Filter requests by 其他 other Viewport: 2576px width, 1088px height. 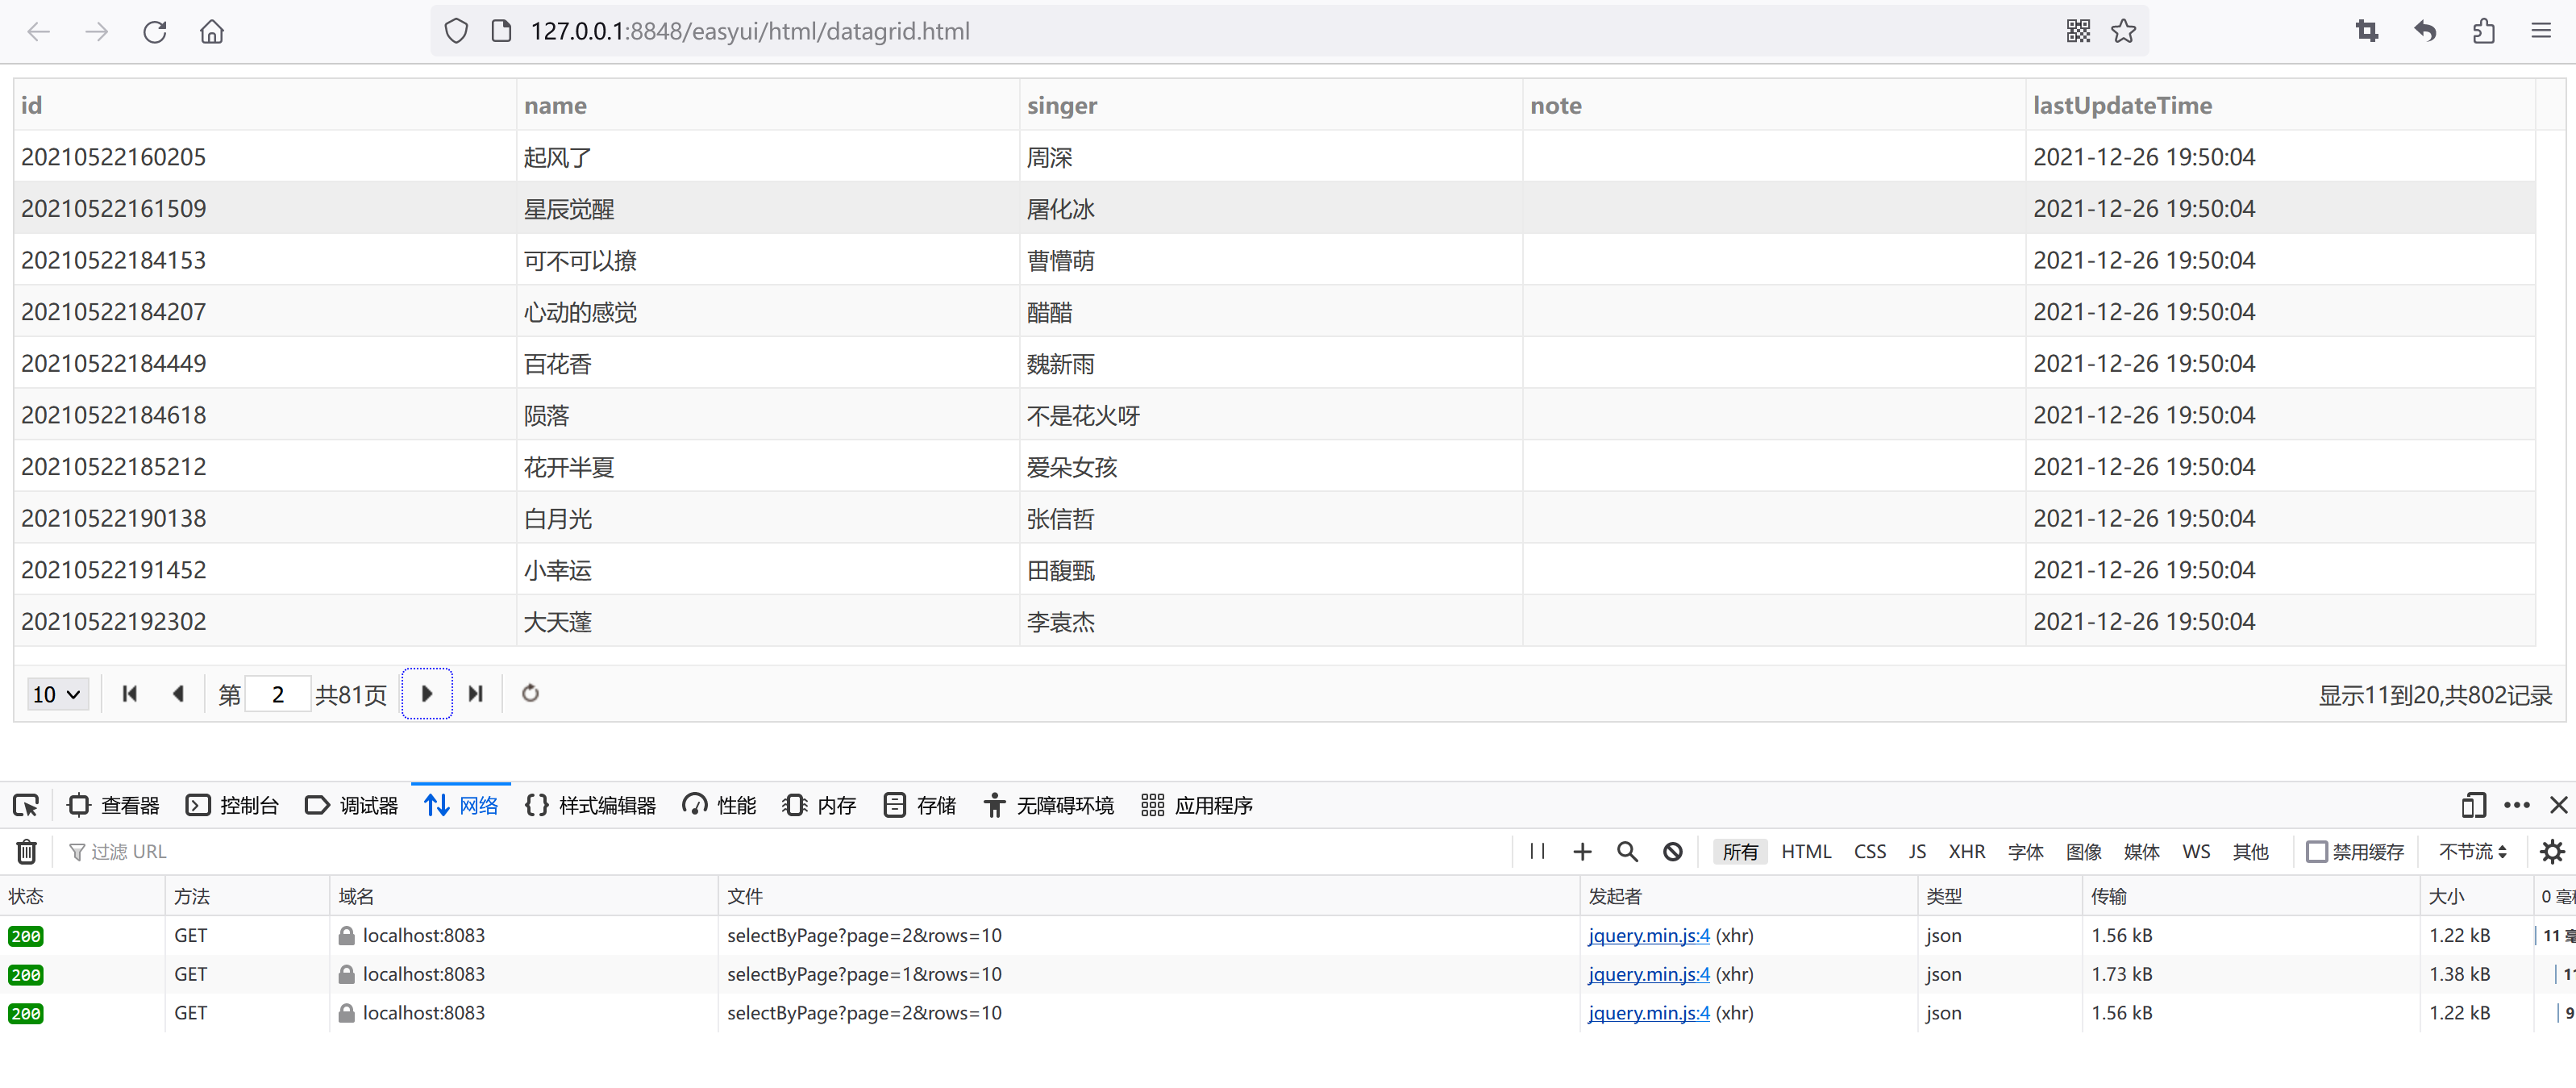(x=2251, y=852)
